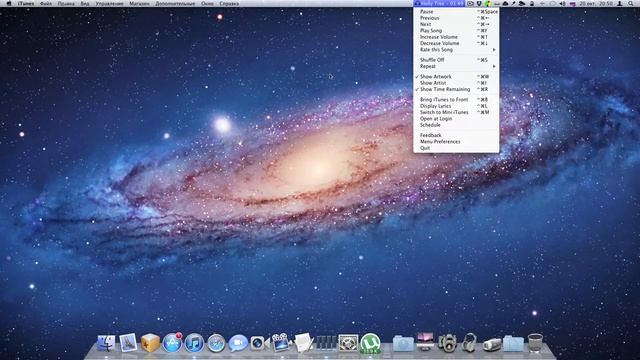Launch the photo camera app in dock
Screen dimensions: 640x360
click(447, 343)
